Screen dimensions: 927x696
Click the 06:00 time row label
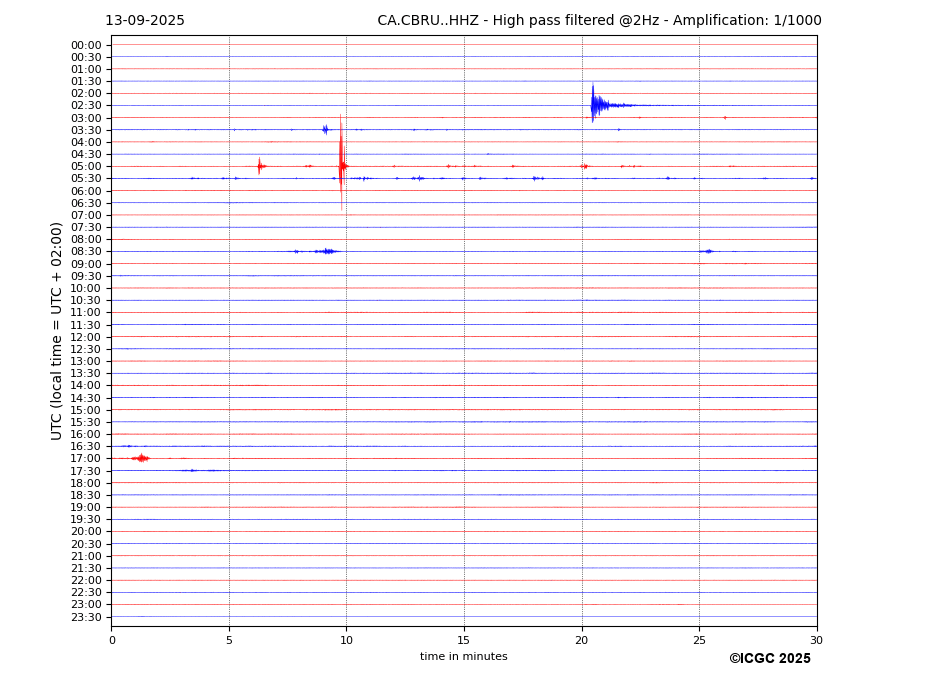[x=86, y=191]
